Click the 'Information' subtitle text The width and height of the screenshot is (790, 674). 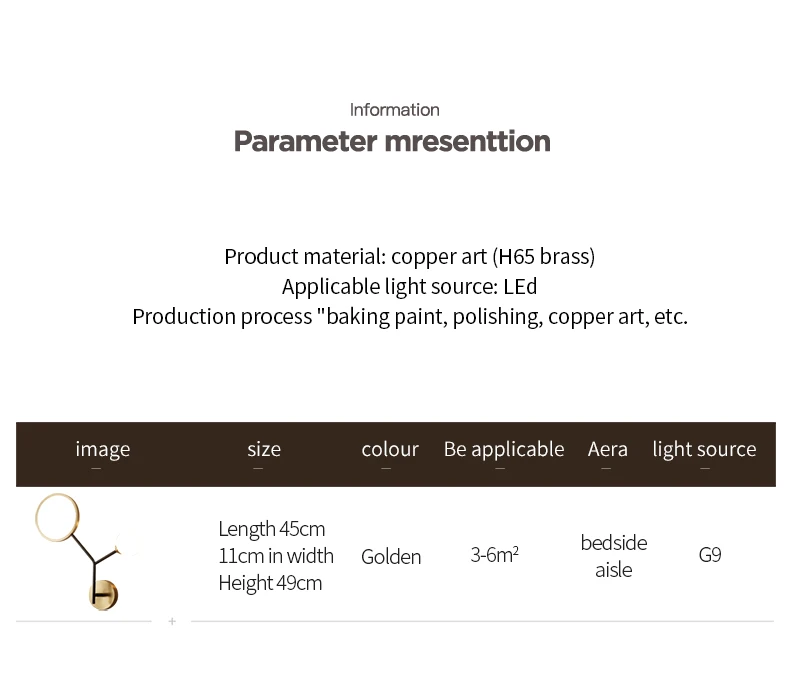click(394, 110)
